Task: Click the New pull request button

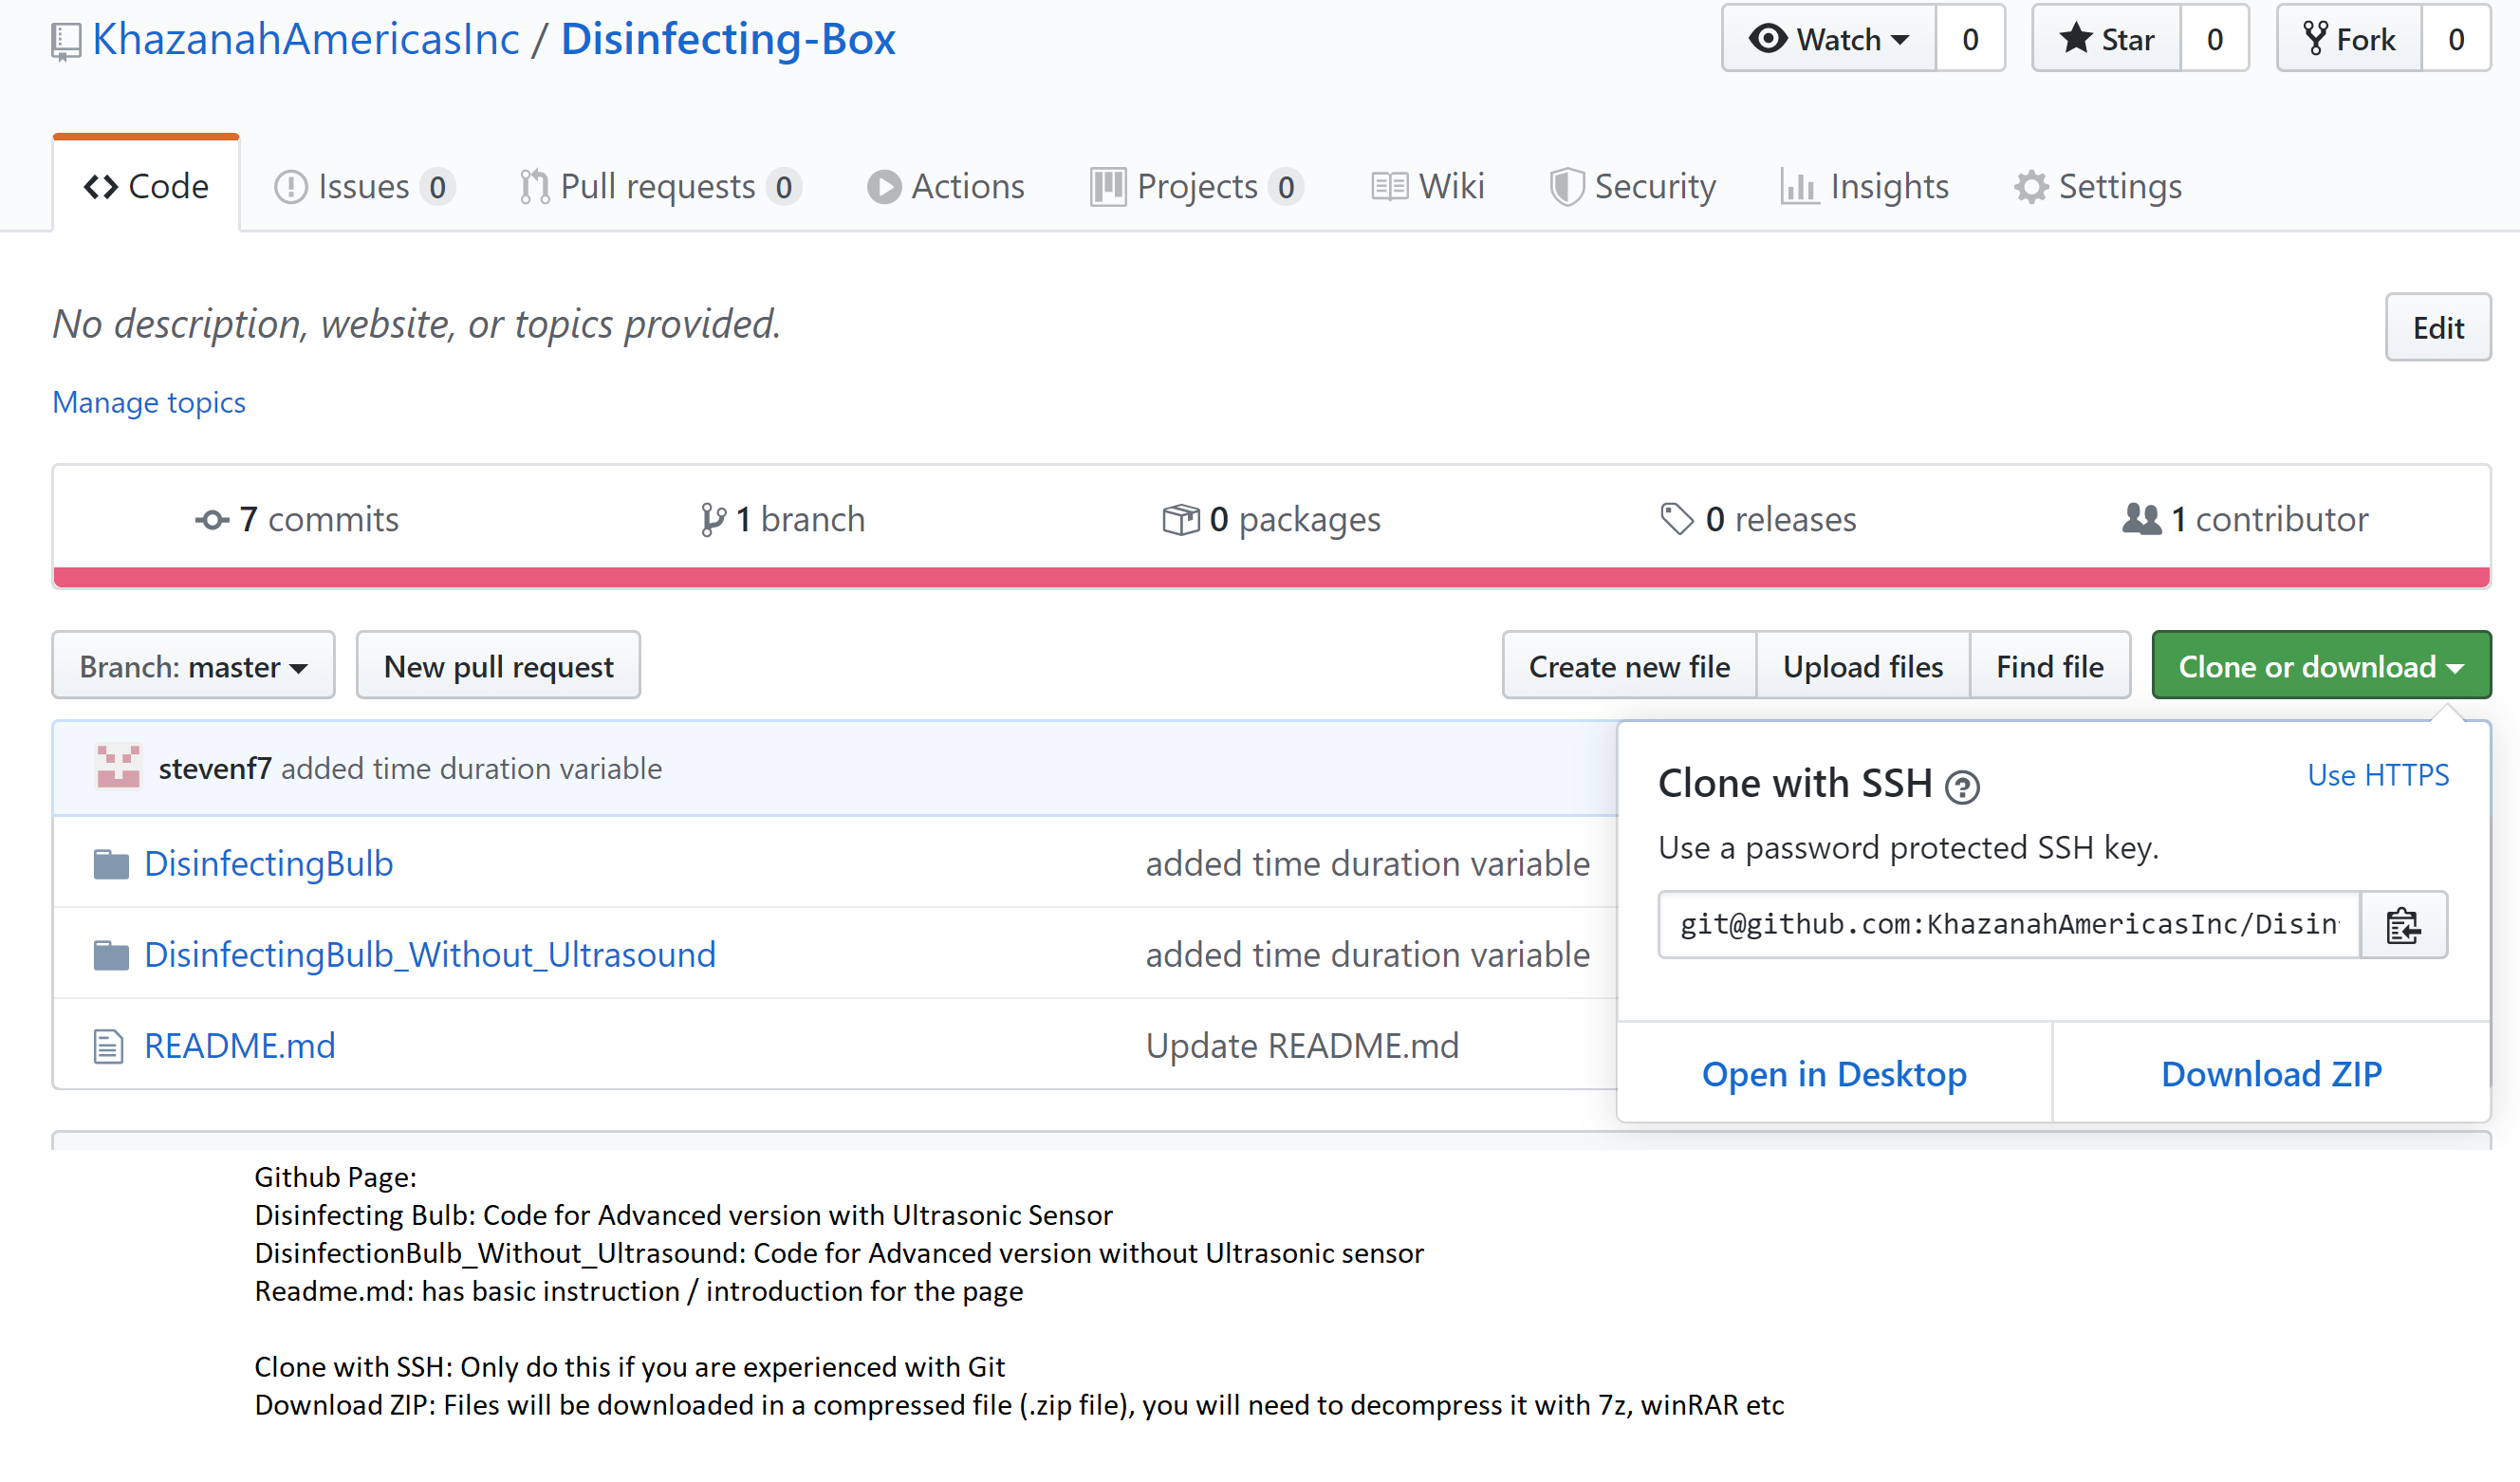Action: click(x=498, y=665)
